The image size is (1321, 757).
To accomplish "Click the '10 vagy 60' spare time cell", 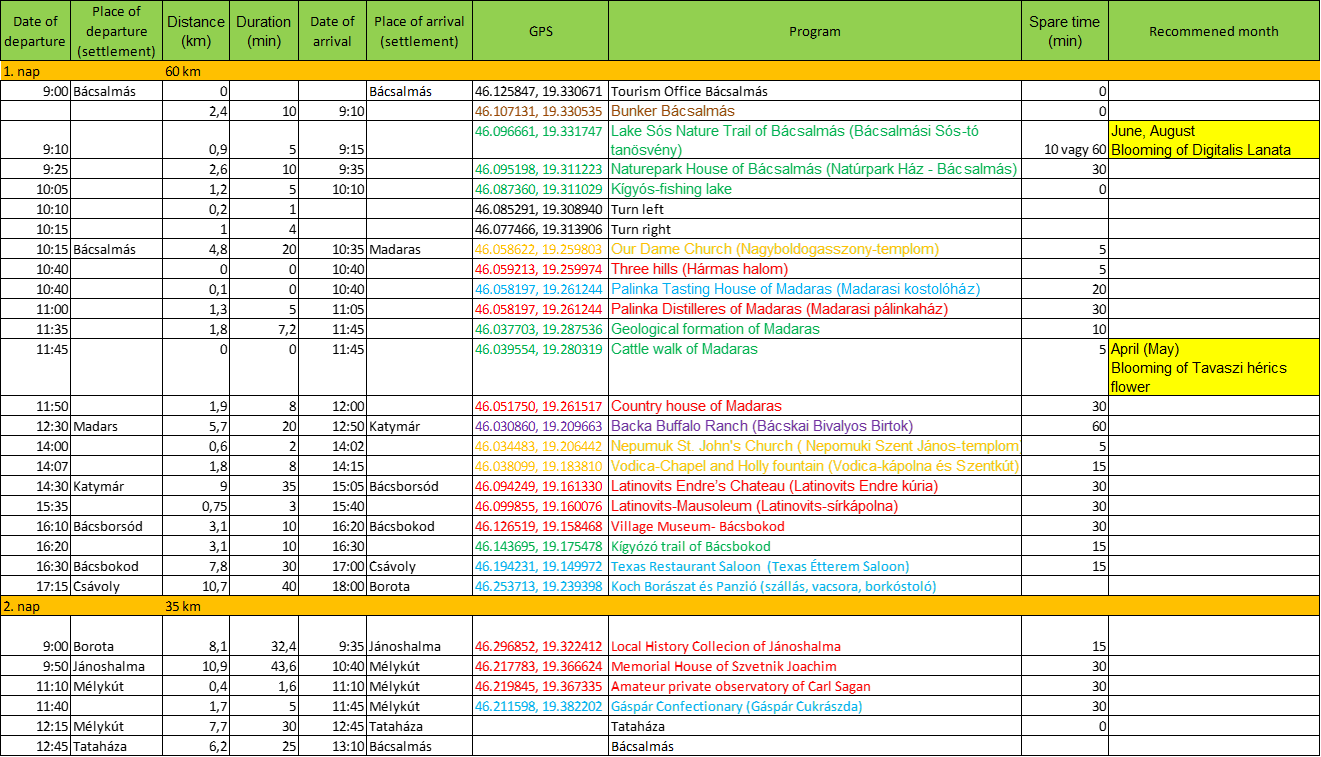I will (x=1073, y=150).
